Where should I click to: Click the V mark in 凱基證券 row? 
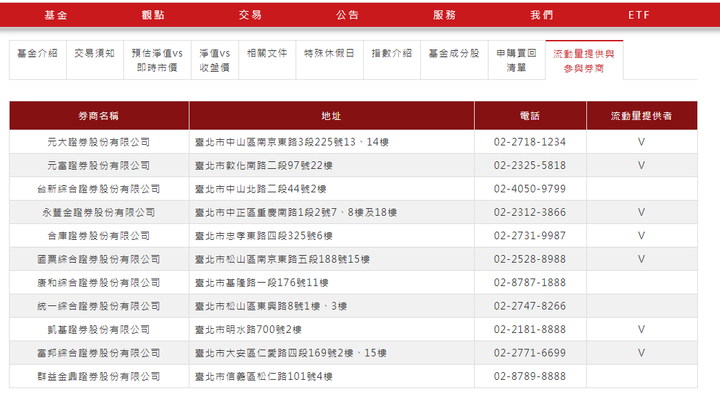pos(641,330)
